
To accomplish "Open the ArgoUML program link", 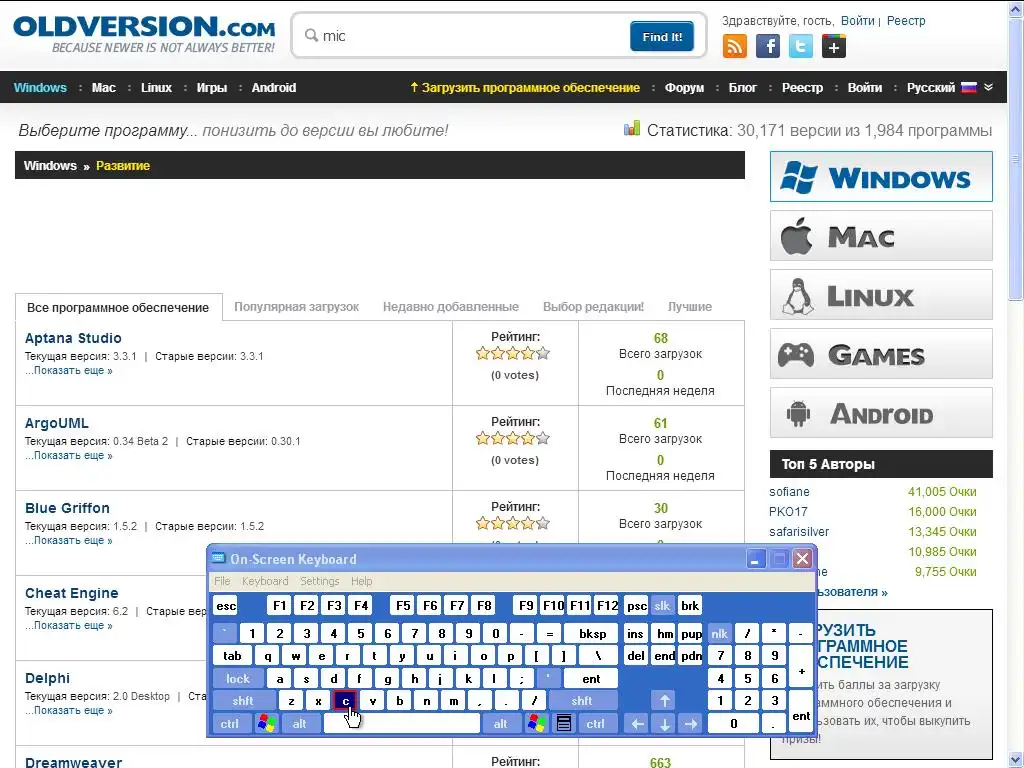I will (57, 423).
